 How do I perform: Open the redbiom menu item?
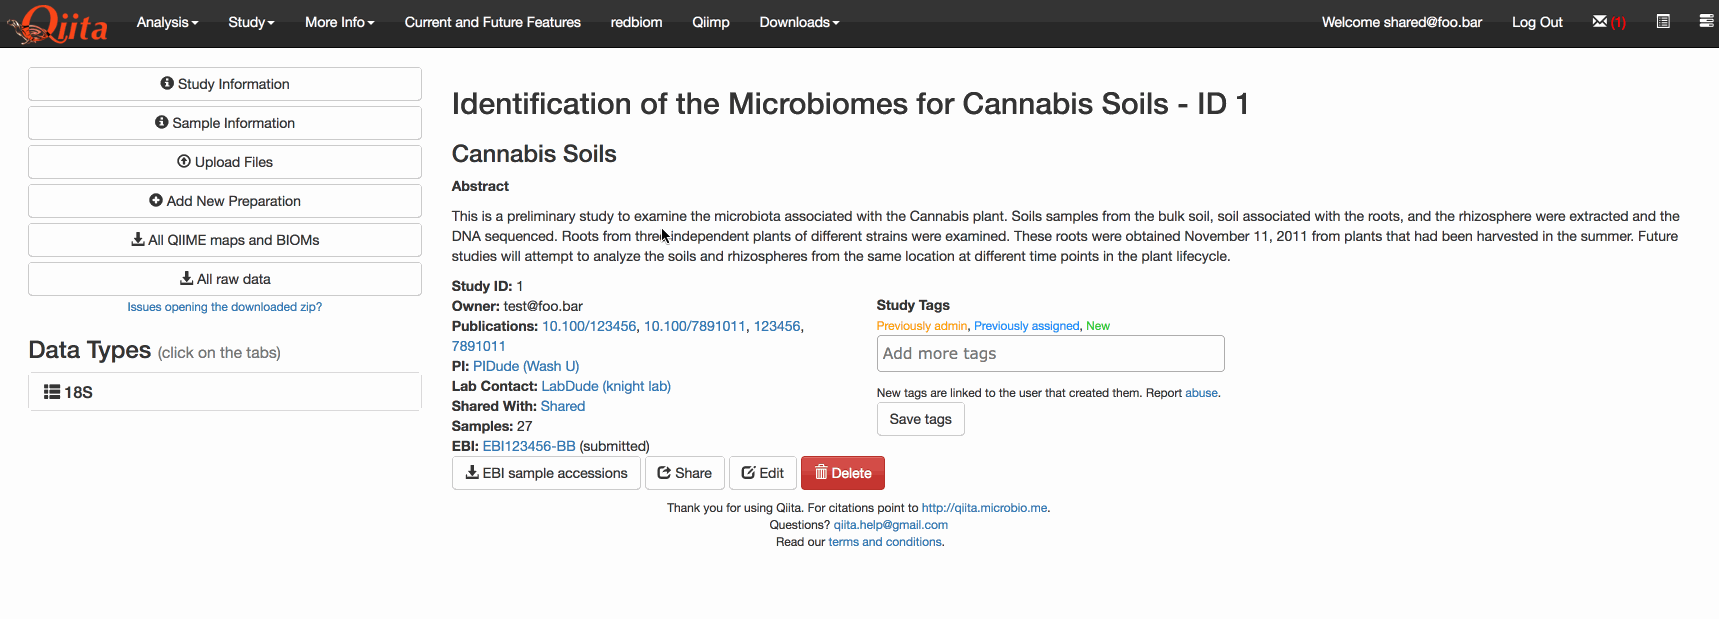click(x=636, y=22)
